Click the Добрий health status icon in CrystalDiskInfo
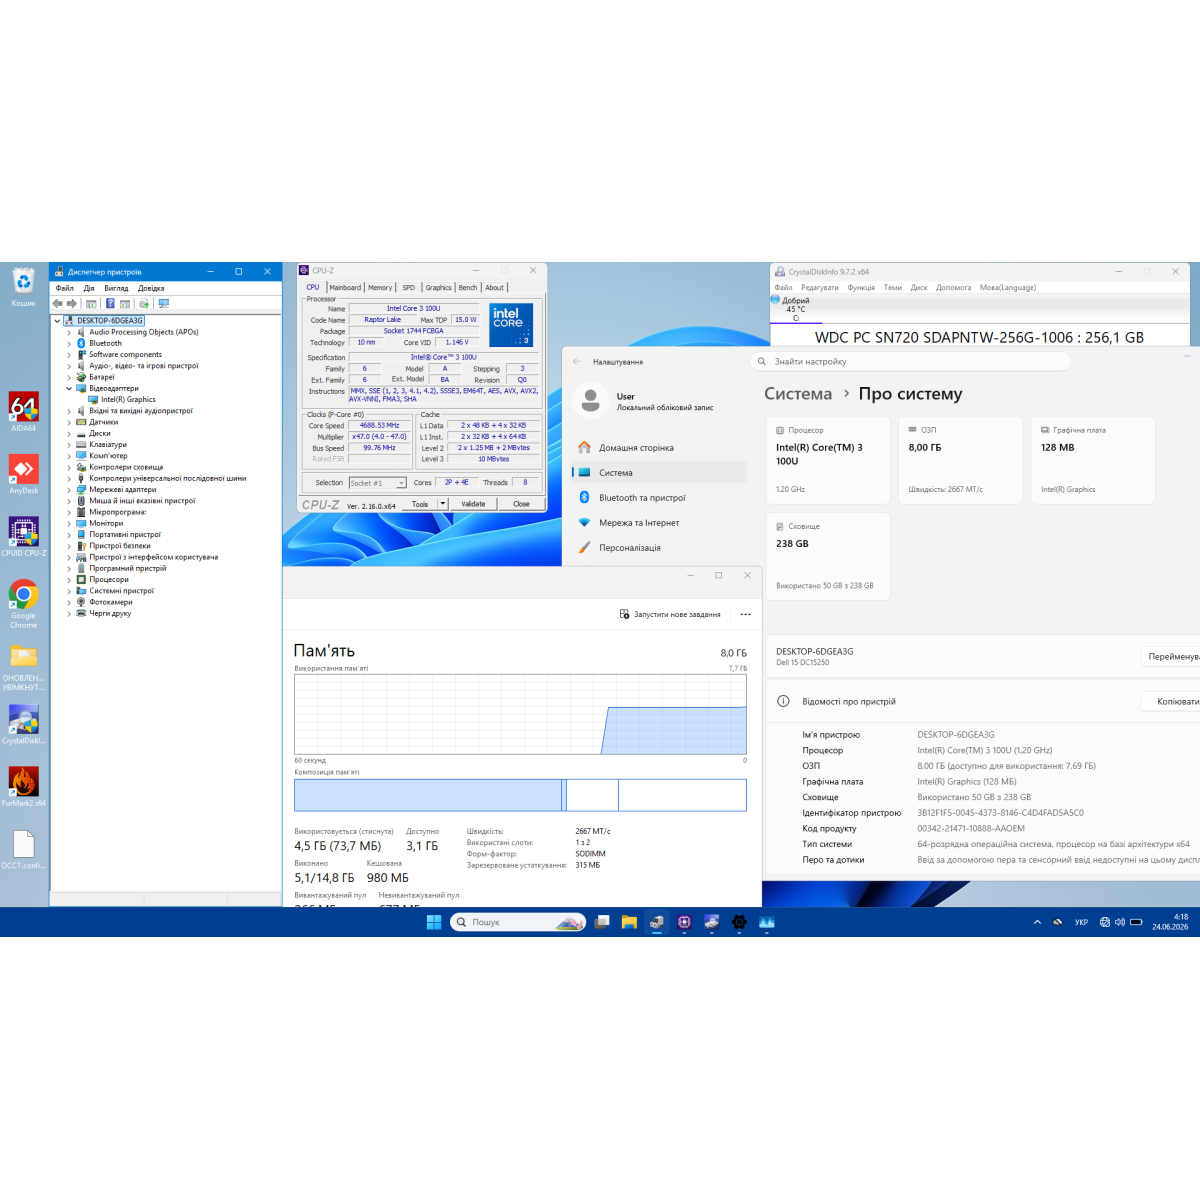 click(775, 299)
